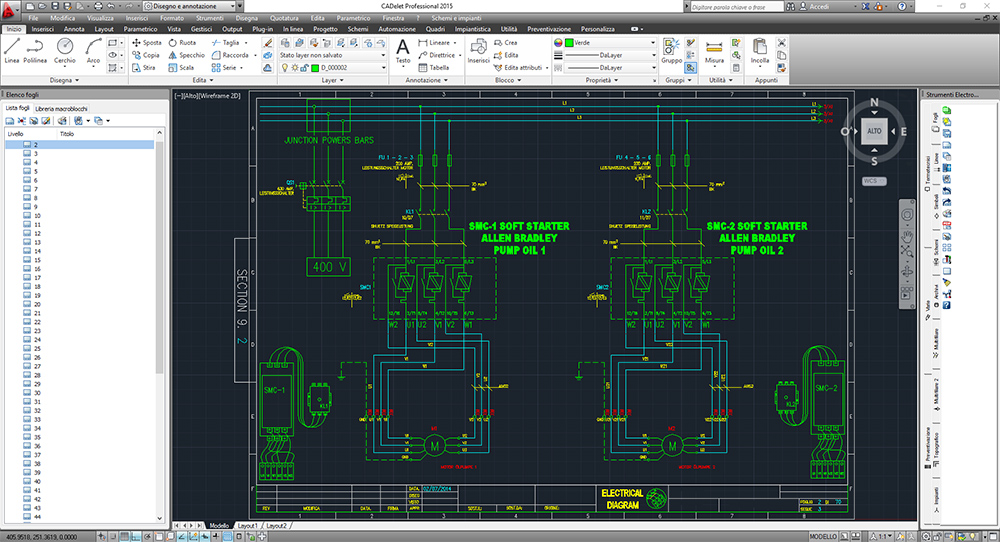The height and width of the screenshot is (542, 1000).
Task: Click the Sposta move button
Action: (x=147, y=43)
